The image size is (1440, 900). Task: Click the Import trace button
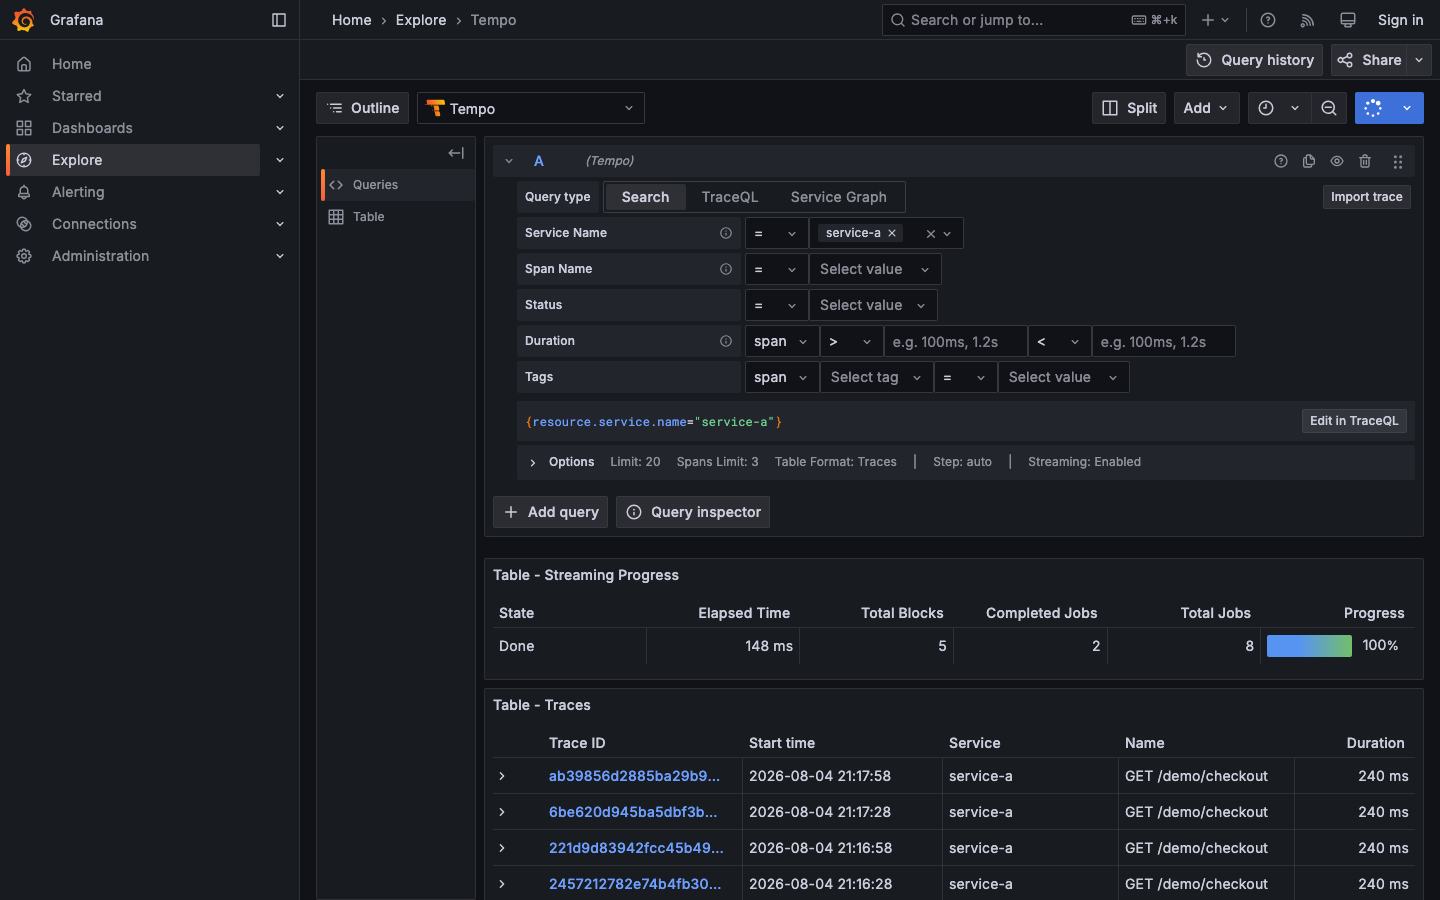click(x=1366, y=197)
